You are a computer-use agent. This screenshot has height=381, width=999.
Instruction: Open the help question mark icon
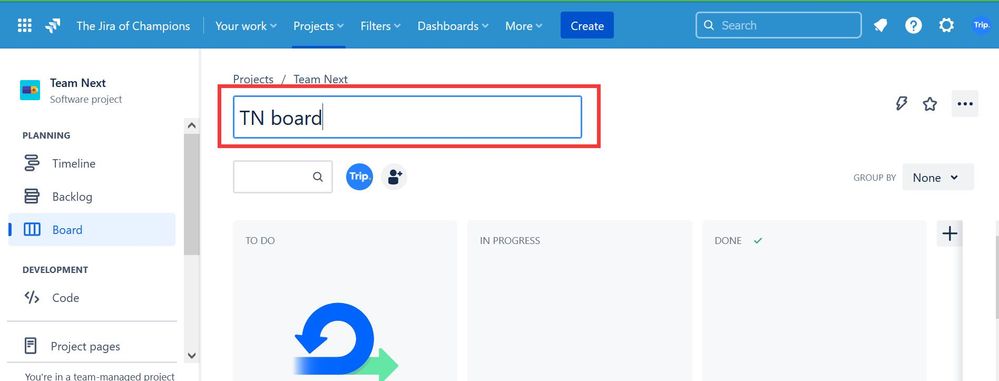(914, 25)
